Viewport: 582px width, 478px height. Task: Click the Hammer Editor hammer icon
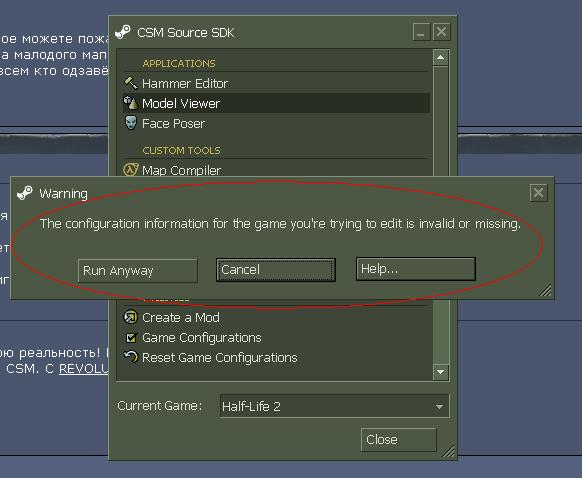(130, 82)
